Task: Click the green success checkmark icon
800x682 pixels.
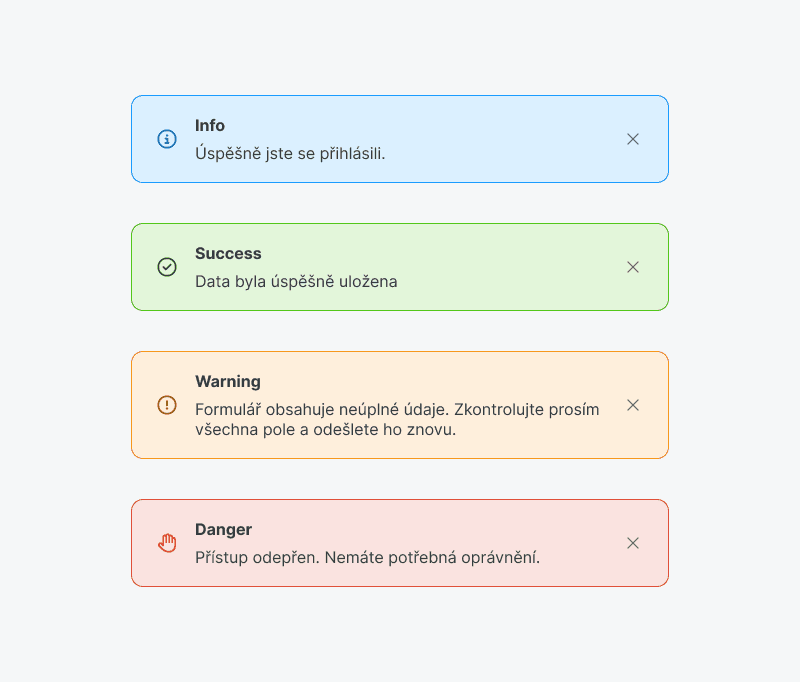Action: point(167,267)
